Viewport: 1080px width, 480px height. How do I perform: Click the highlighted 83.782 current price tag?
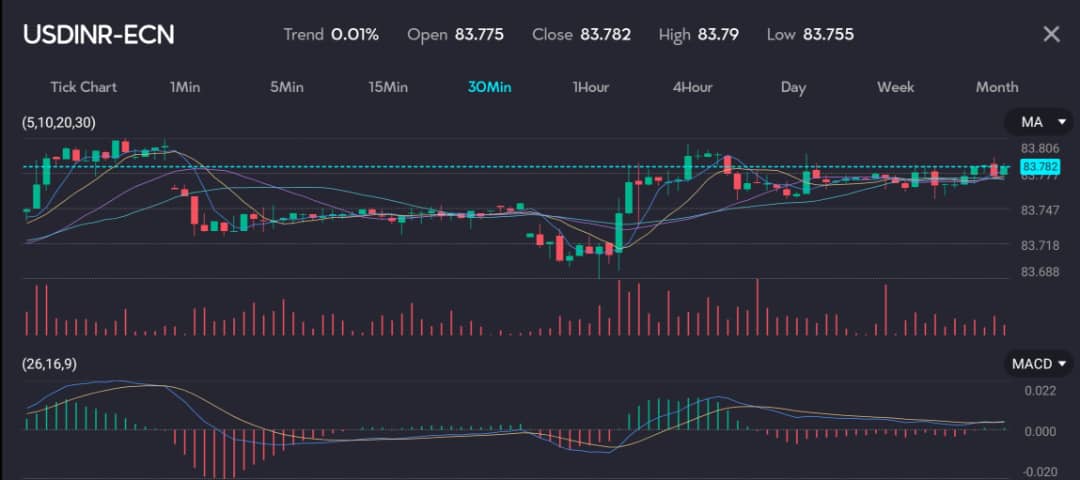1041,166
